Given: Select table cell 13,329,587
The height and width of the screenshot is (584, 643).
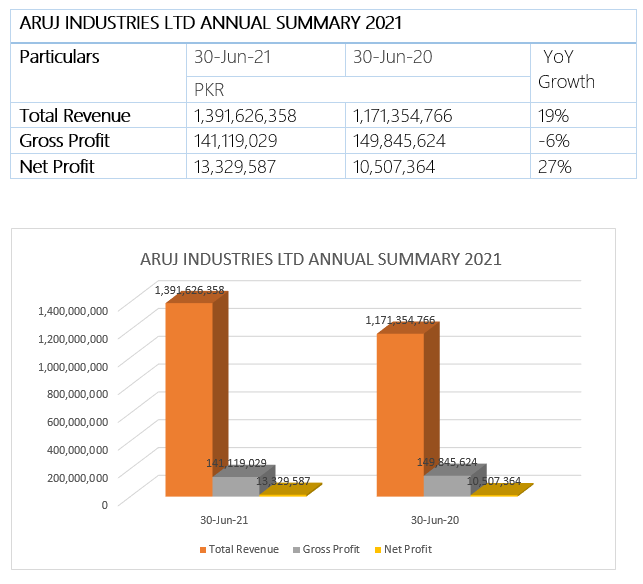Looking at the screenshot, I should [266, 166].
